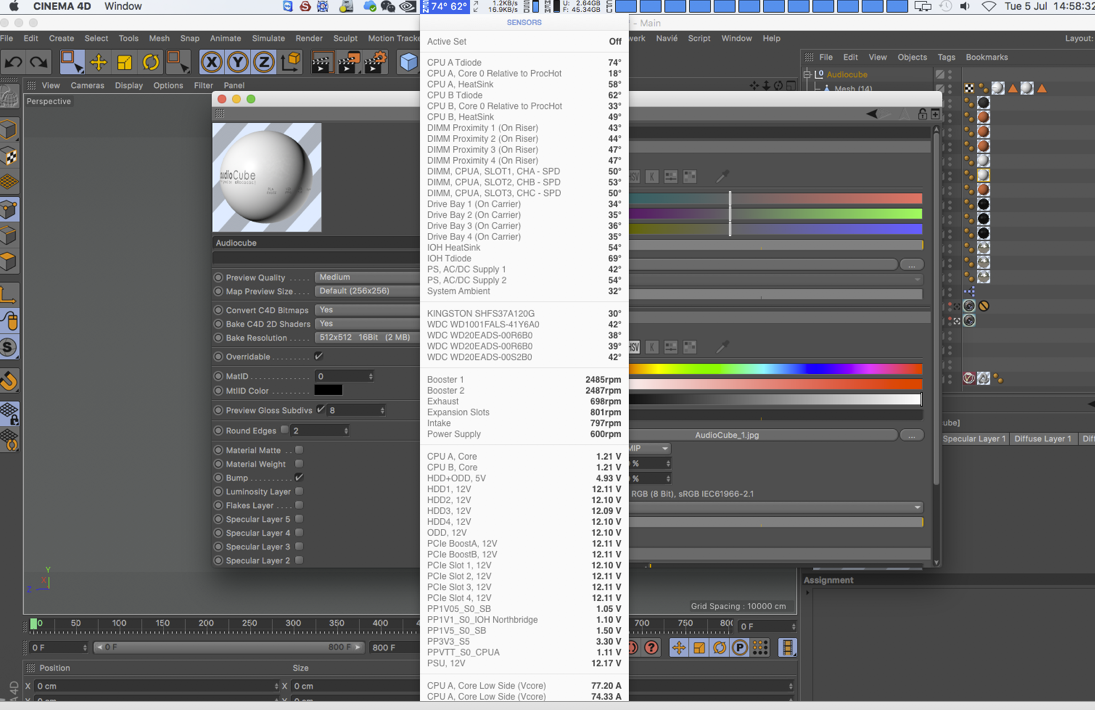This screenshot has height=710, width=1095.
Task: Toggle the Bump checkbox
Action: tap(299, 478)
